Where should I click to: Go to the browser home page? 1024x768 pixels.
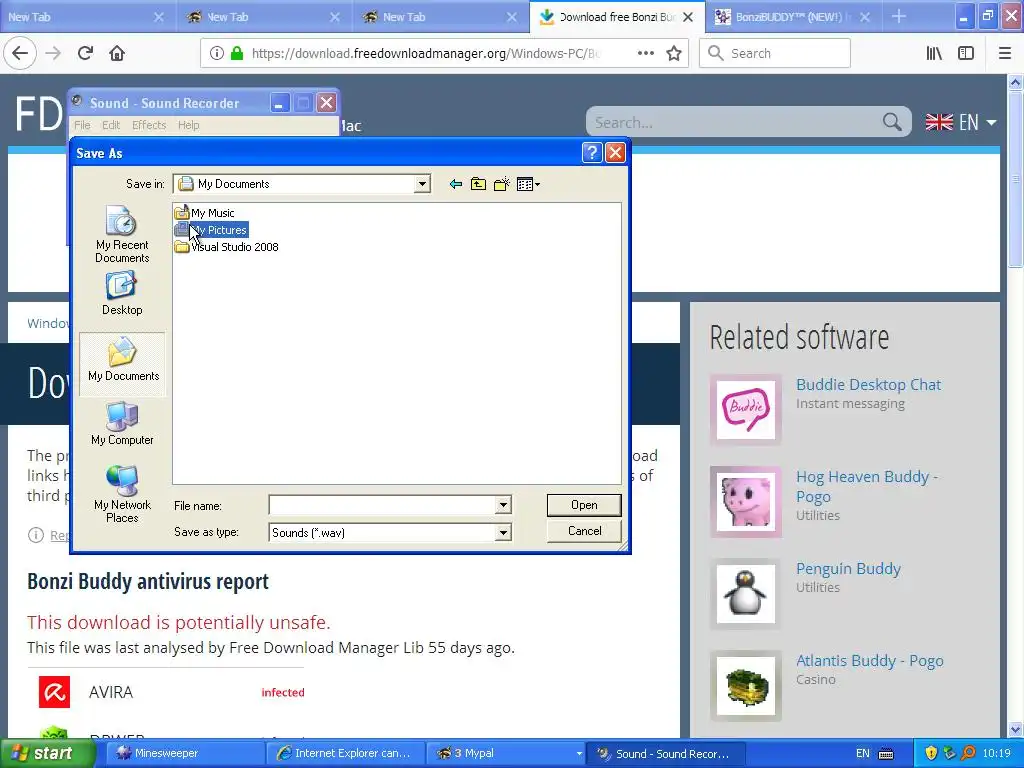click(117, 53)
